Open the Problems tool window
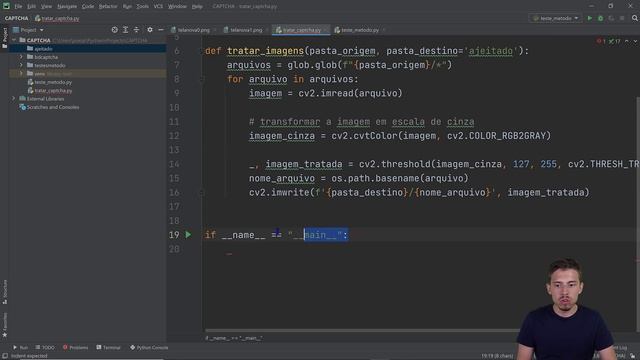Screen dimensions: 640x360 click(x=76, y=347)
